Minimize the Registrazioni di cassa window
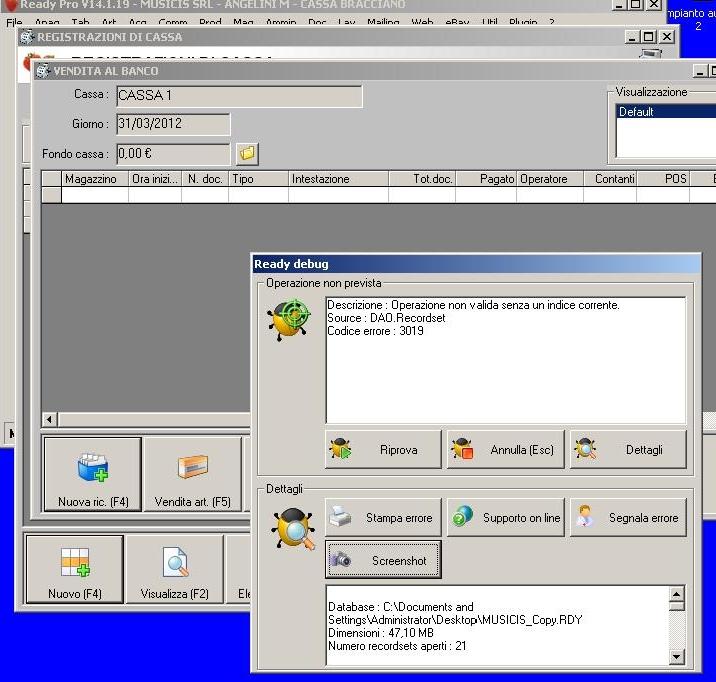Viewport: 716px width, 682px height. tap(632, 37)
